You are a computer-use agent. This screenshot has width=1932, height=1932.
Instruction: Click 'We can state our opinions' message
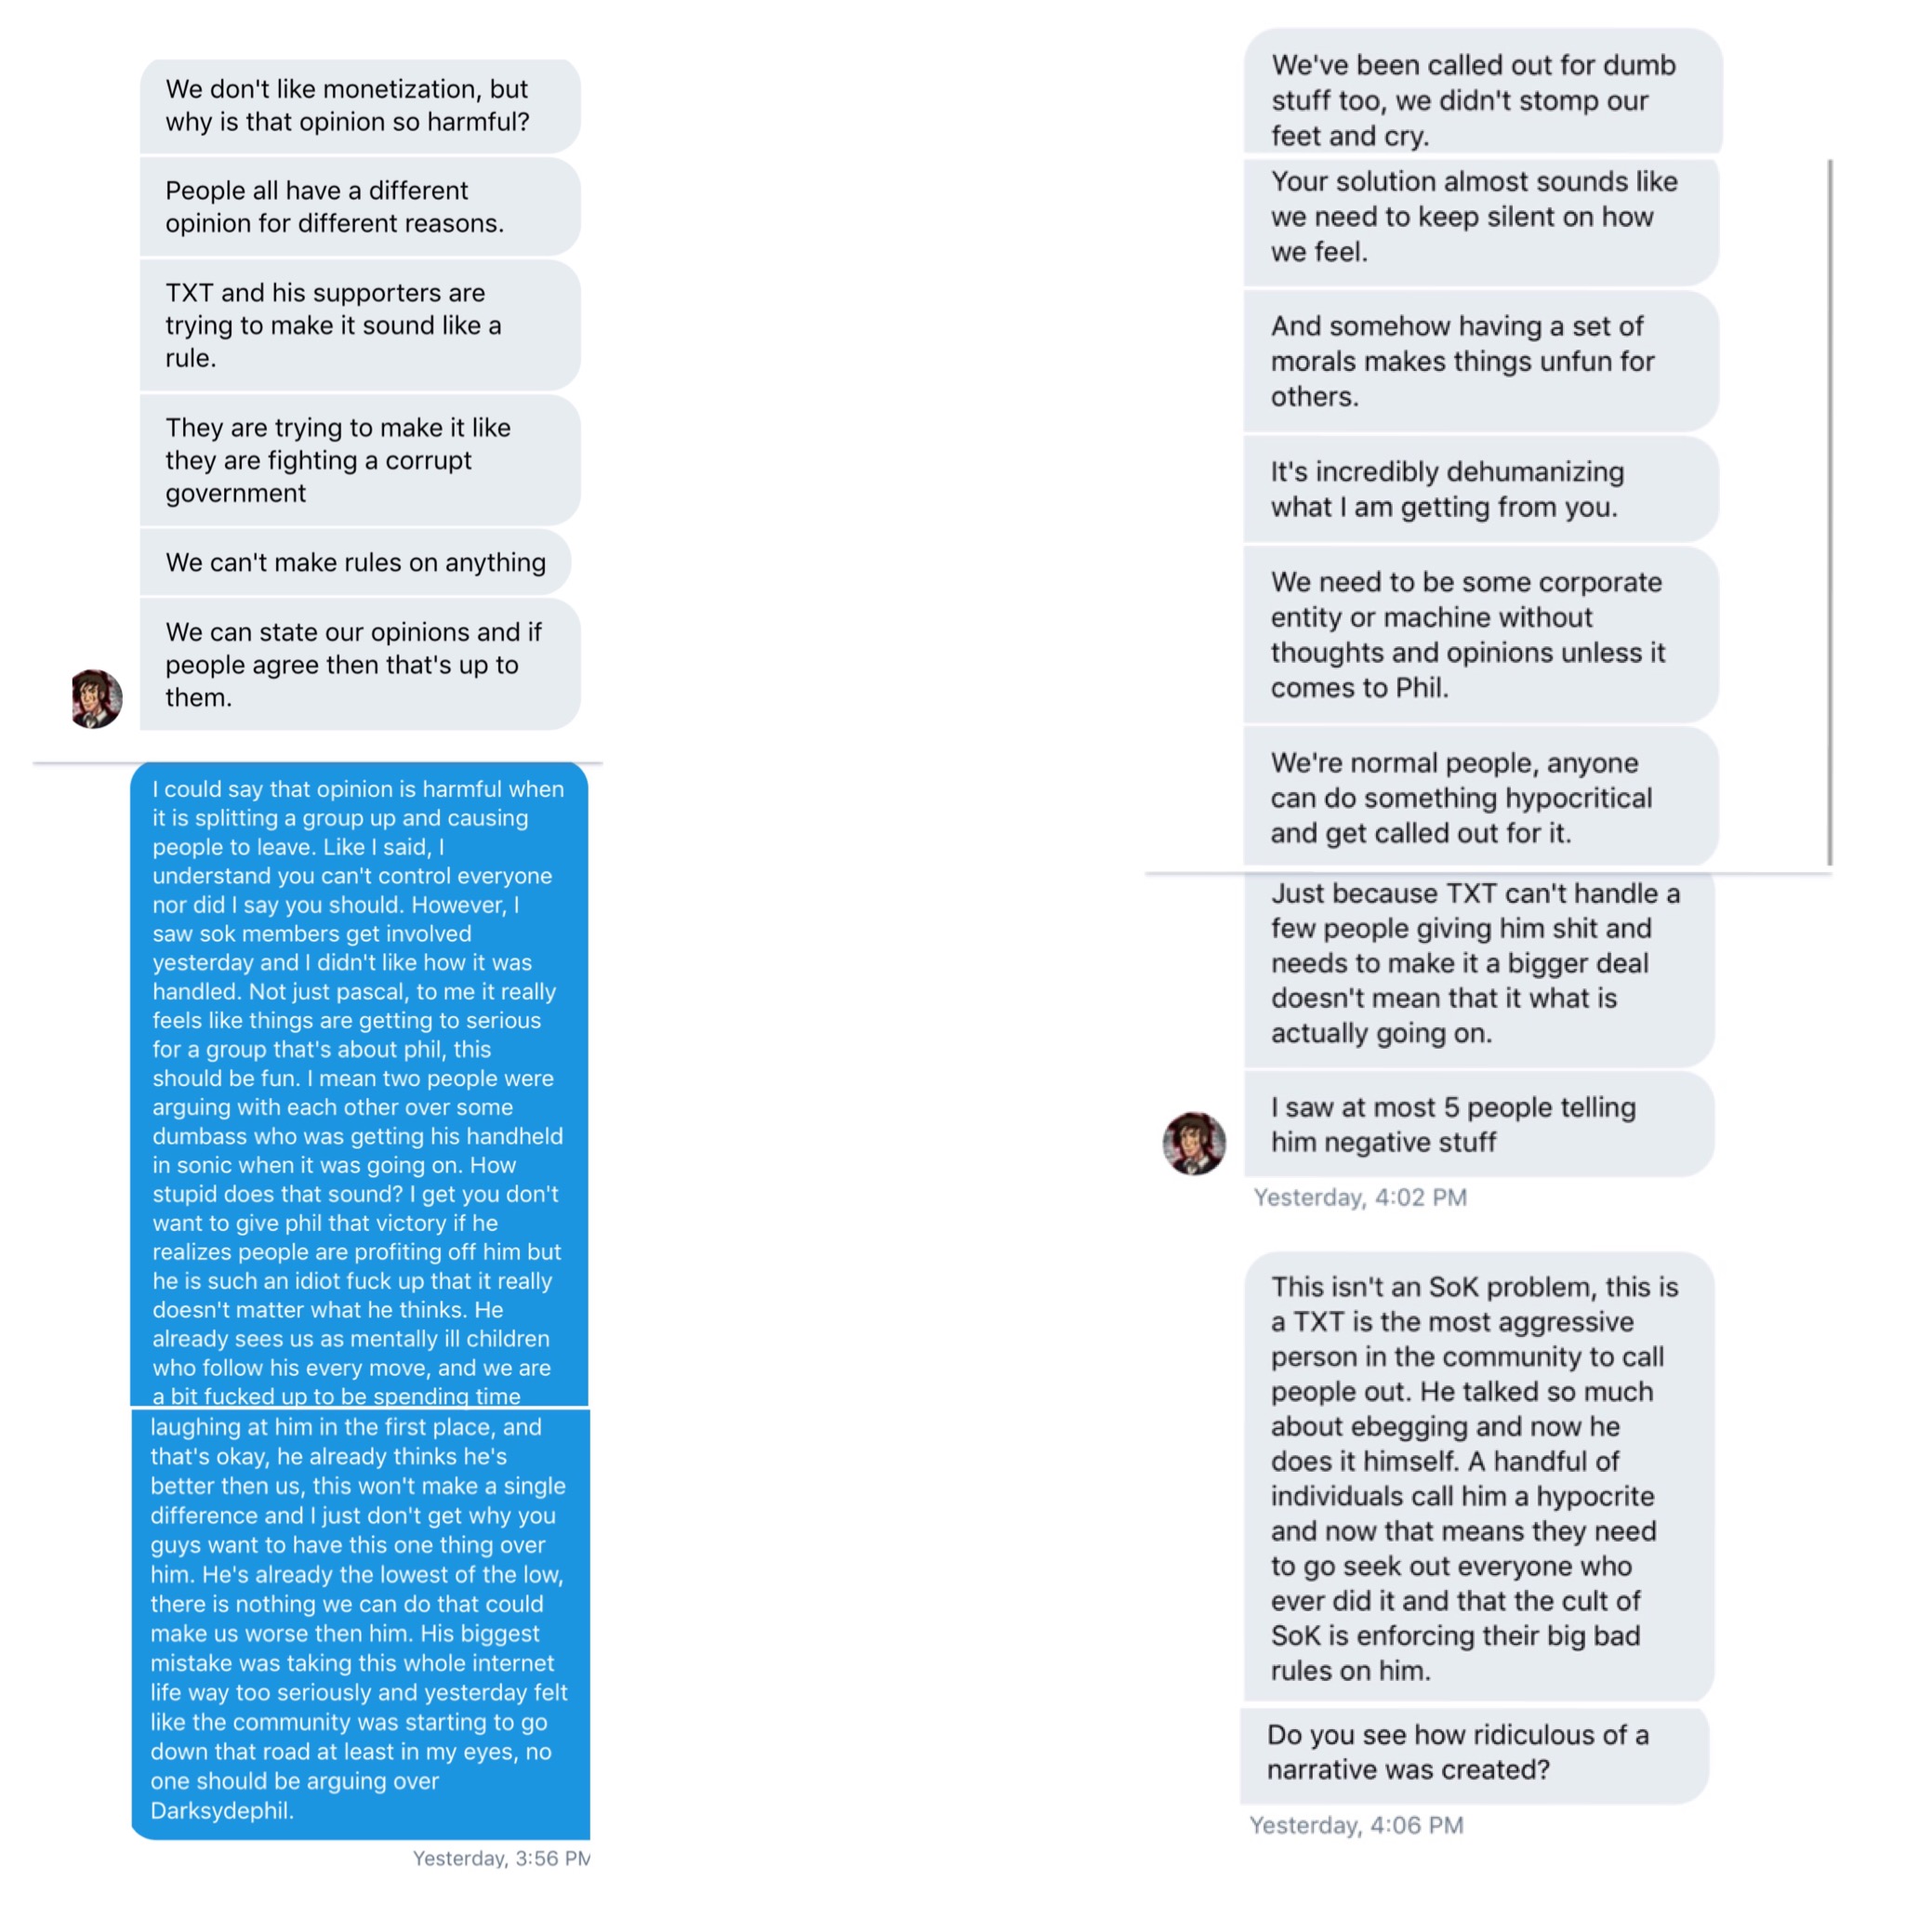(360, 664)
